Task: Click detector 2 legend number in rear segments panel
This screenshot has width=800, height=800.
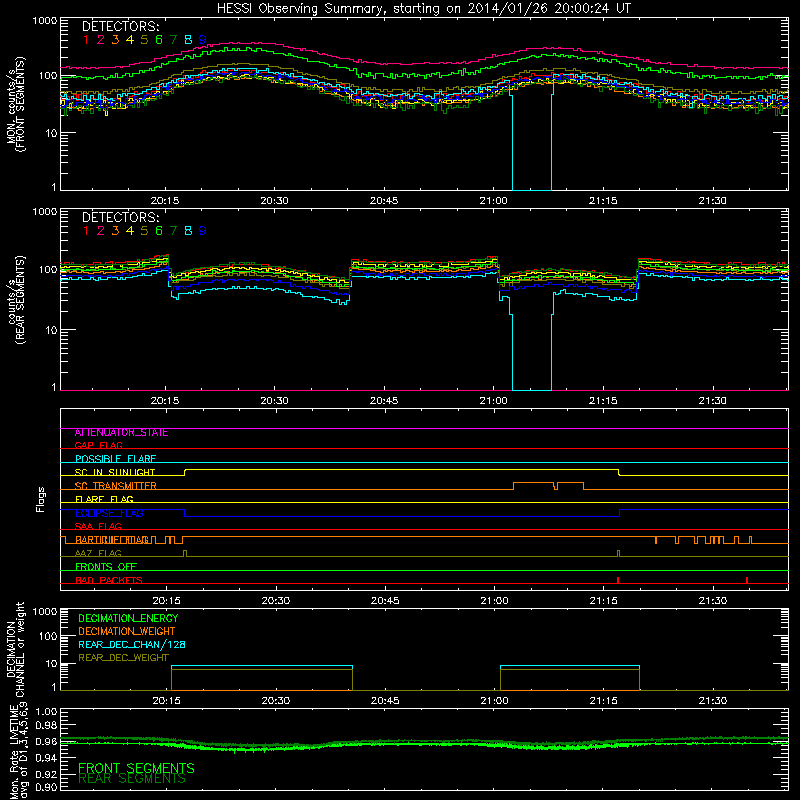Action: (x=101, y=231)
